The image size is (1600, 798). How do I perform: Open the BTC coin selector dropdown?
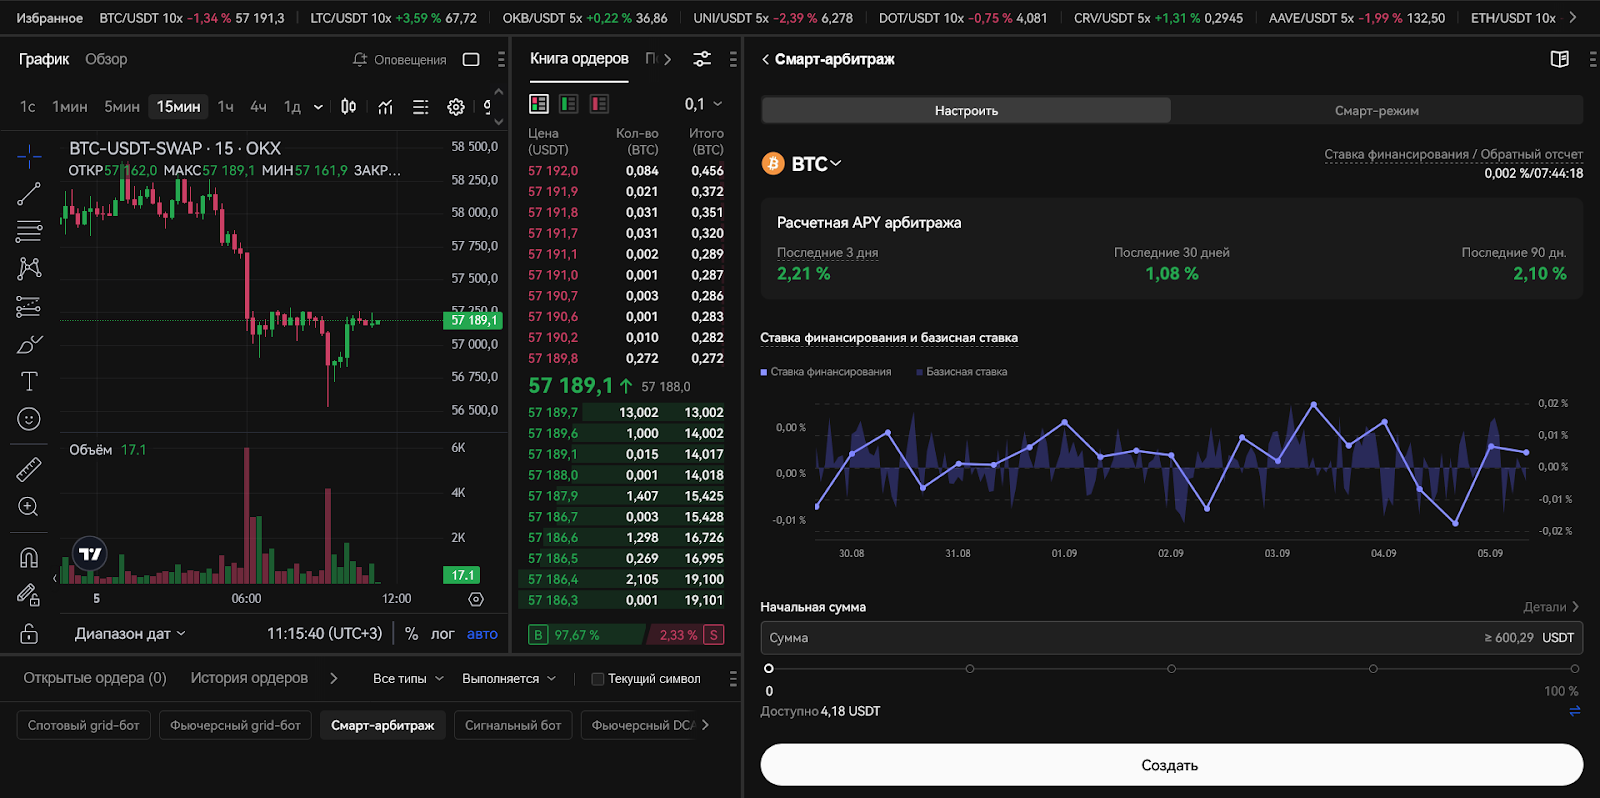pos(816,163)
